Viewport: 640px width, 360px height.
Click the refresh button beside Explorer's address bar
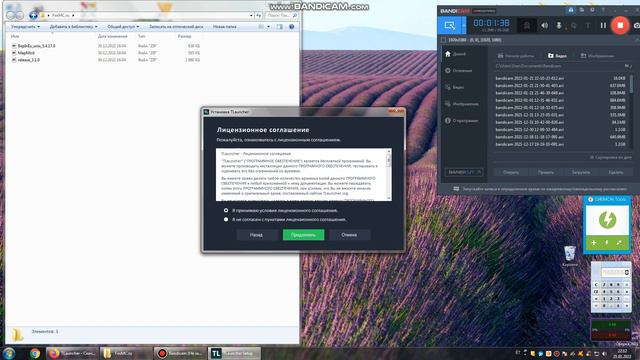pyautogui.click(x=258, y=15)
